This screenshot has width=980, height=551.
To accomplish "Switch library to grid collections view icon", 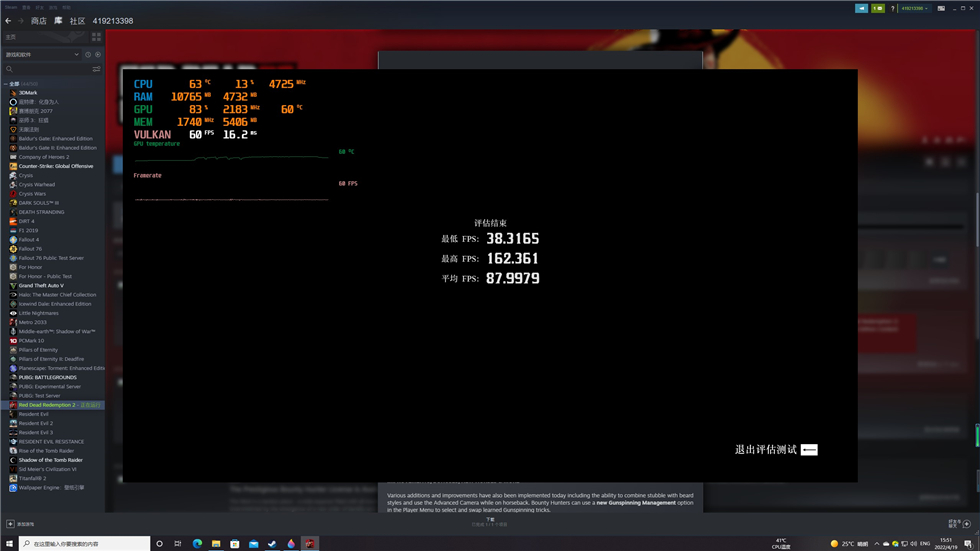I will 96,37.
